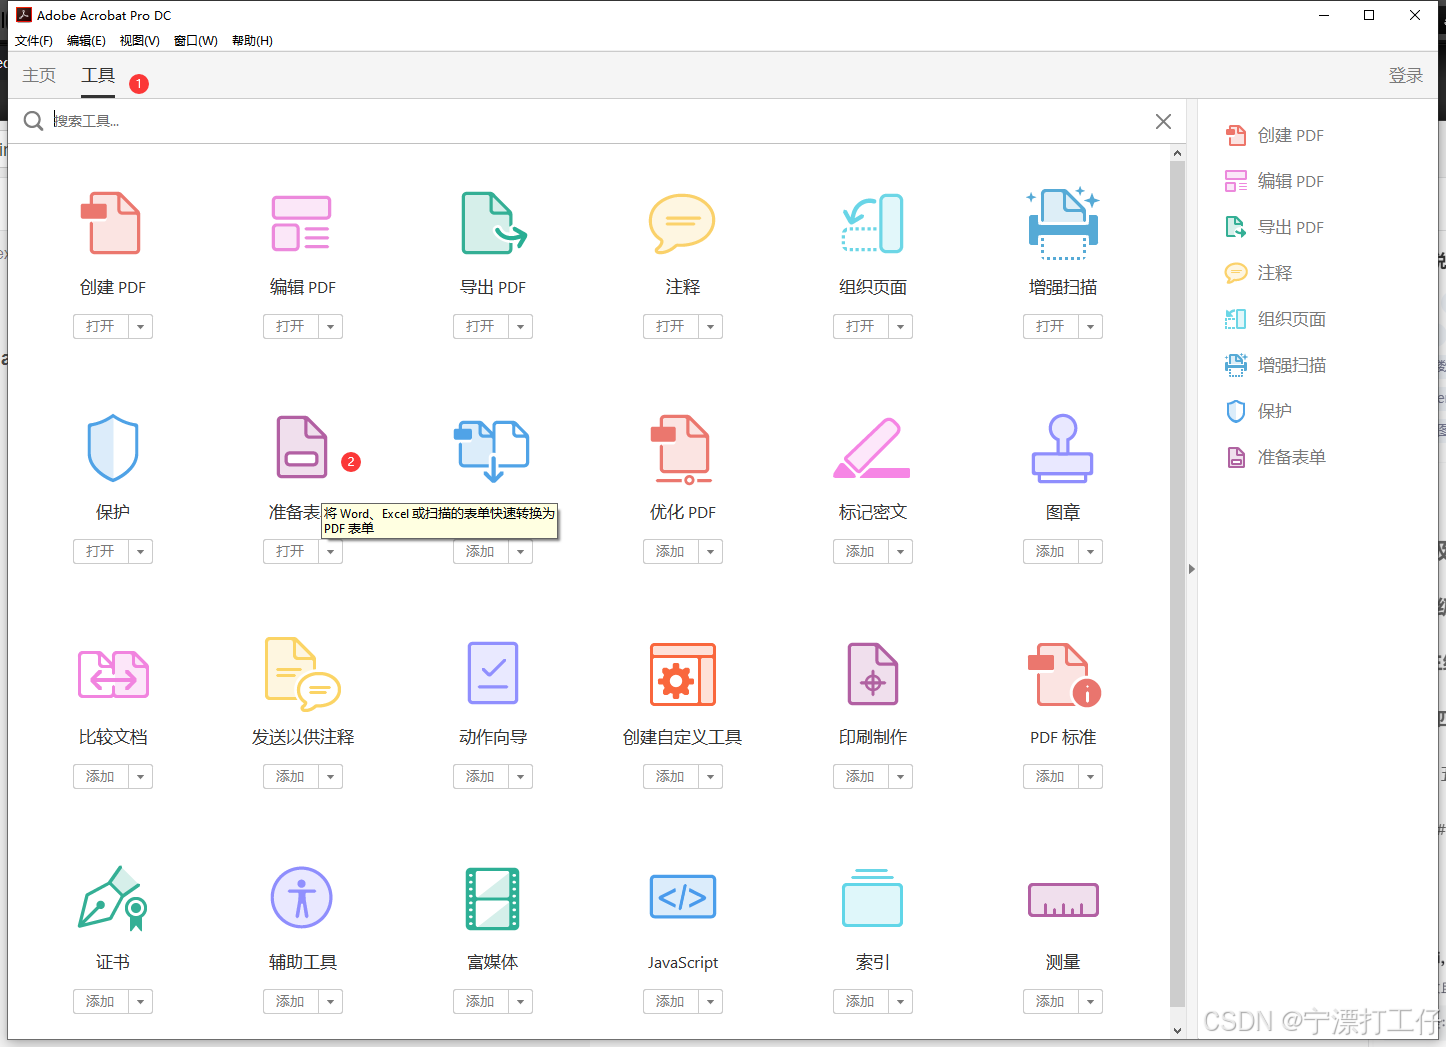This screenshot has height=1047, width=1446.
Task: Click the 创建自定义工具 gear icon
Action: [683, 674]
